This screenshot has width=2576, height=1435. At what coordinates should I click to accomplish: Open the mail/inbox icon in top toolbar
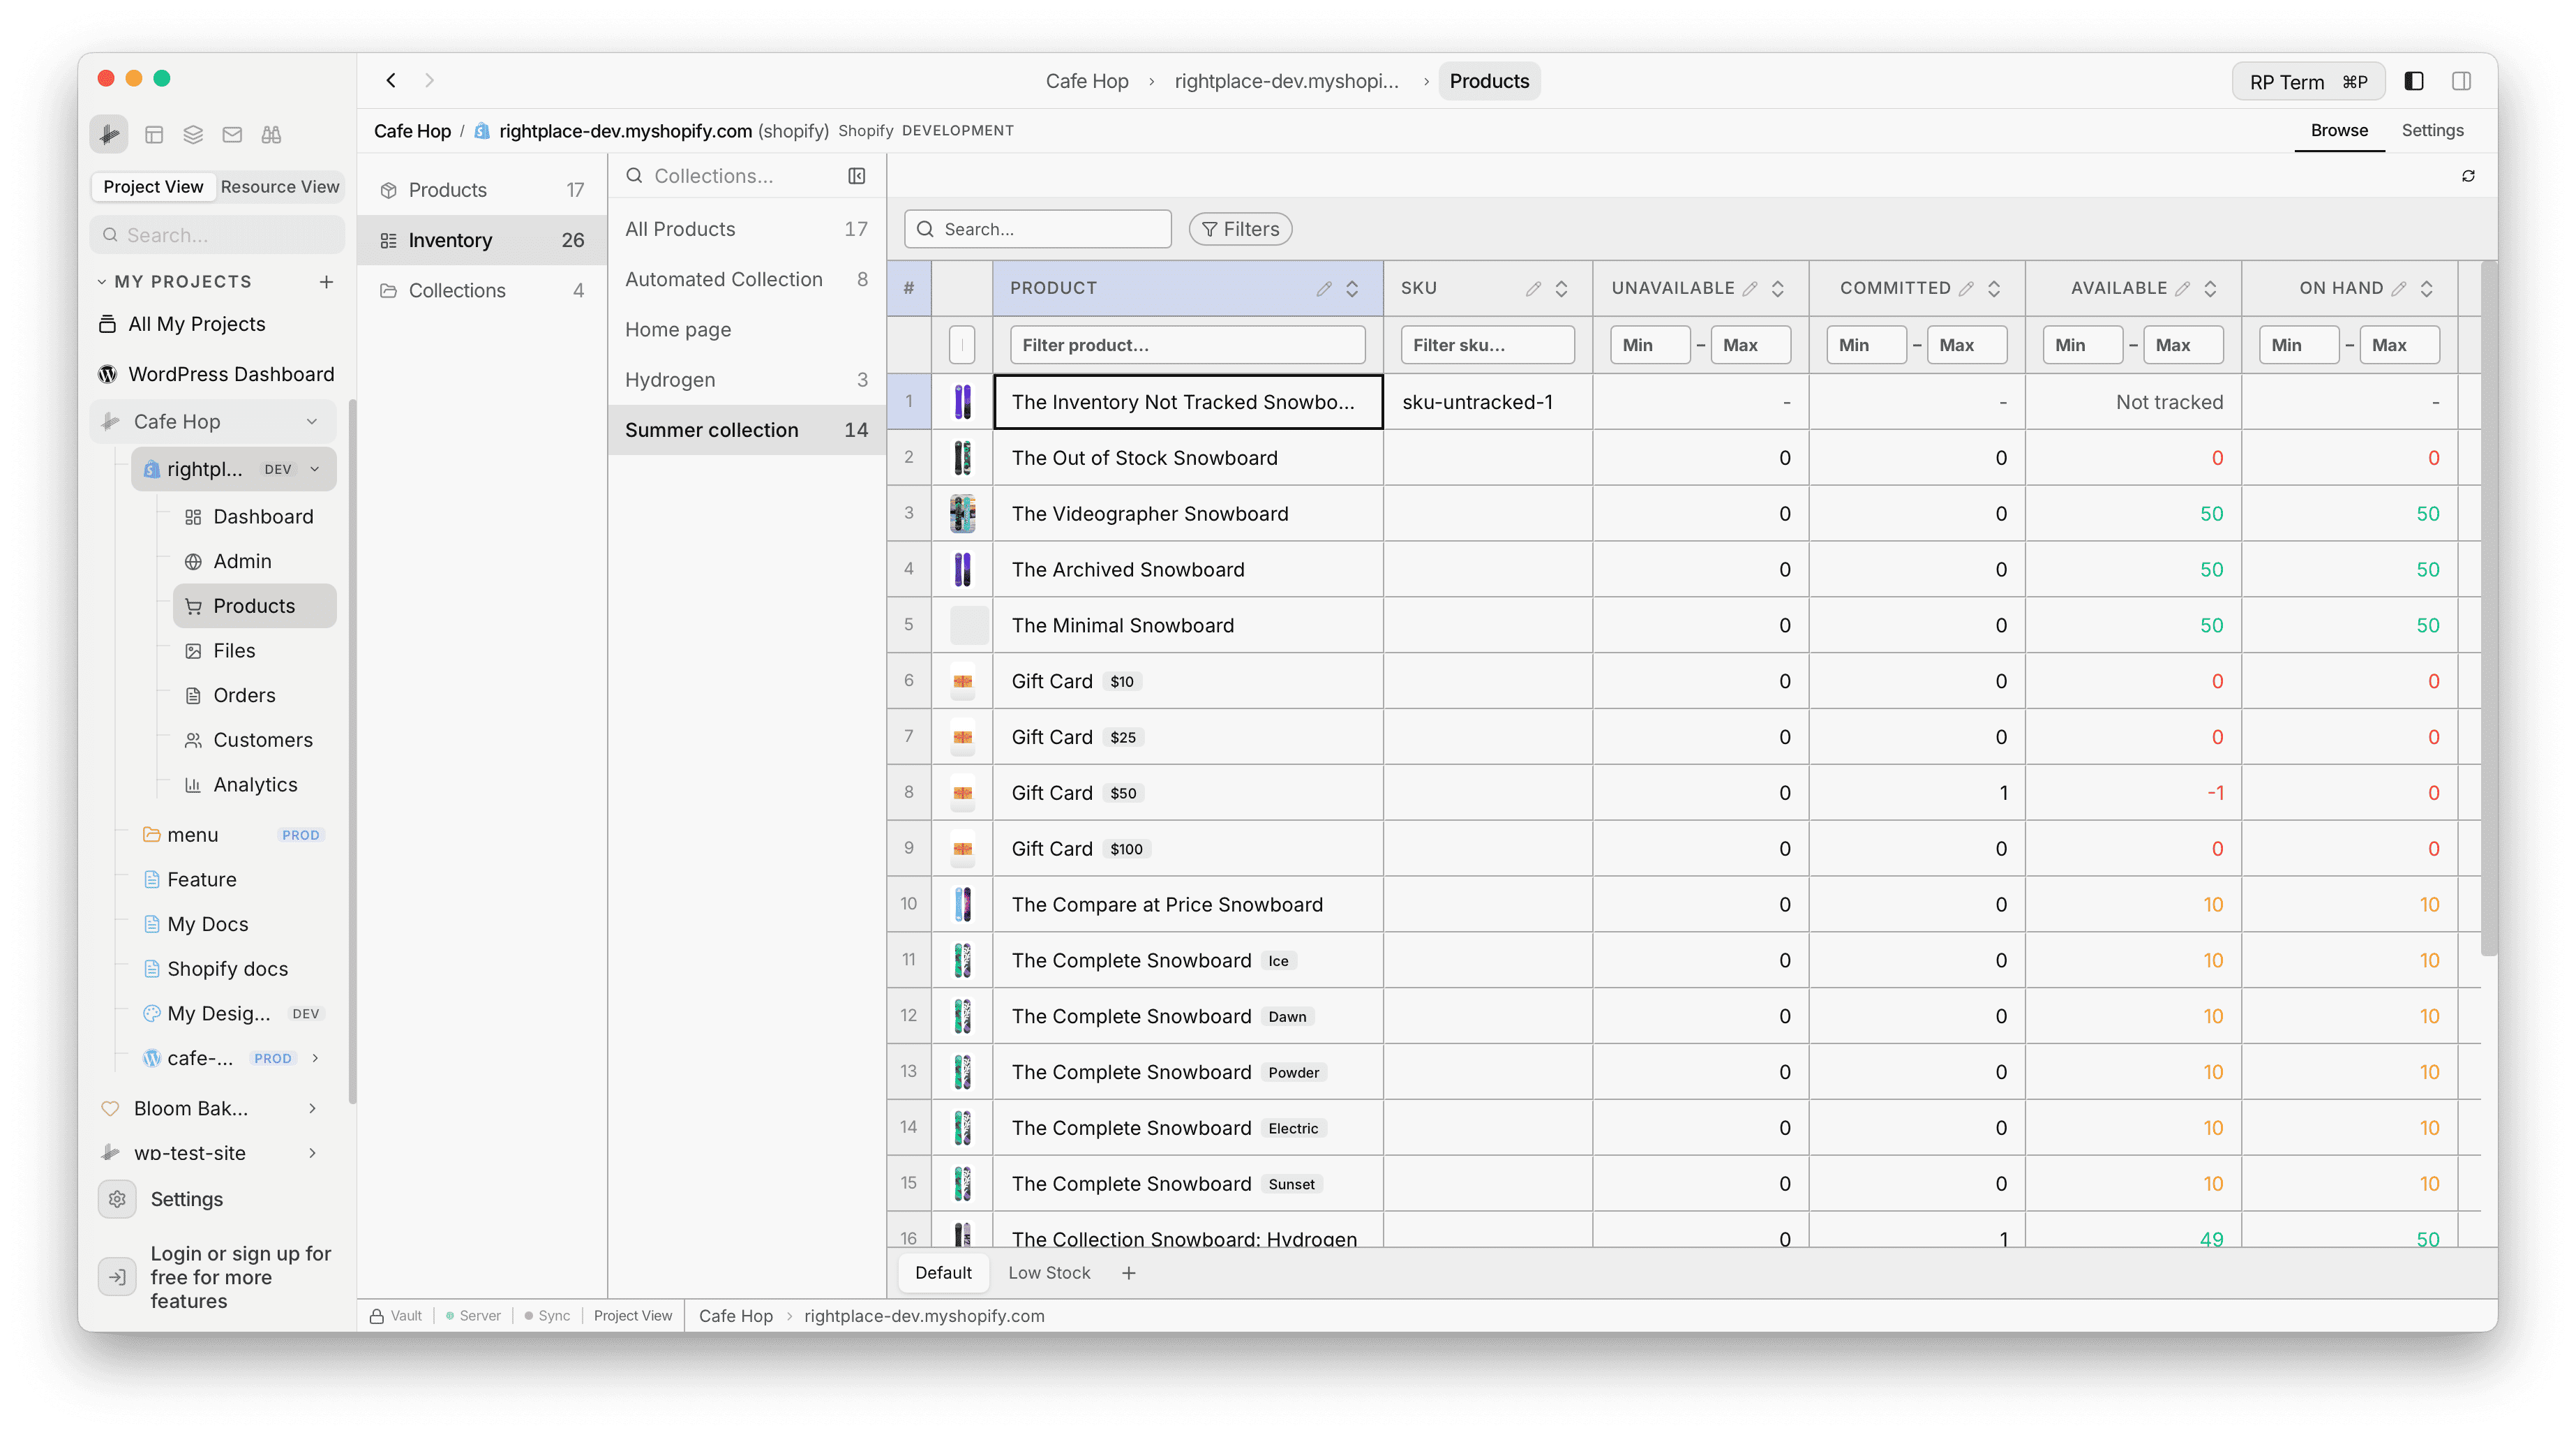coord(232,133)
